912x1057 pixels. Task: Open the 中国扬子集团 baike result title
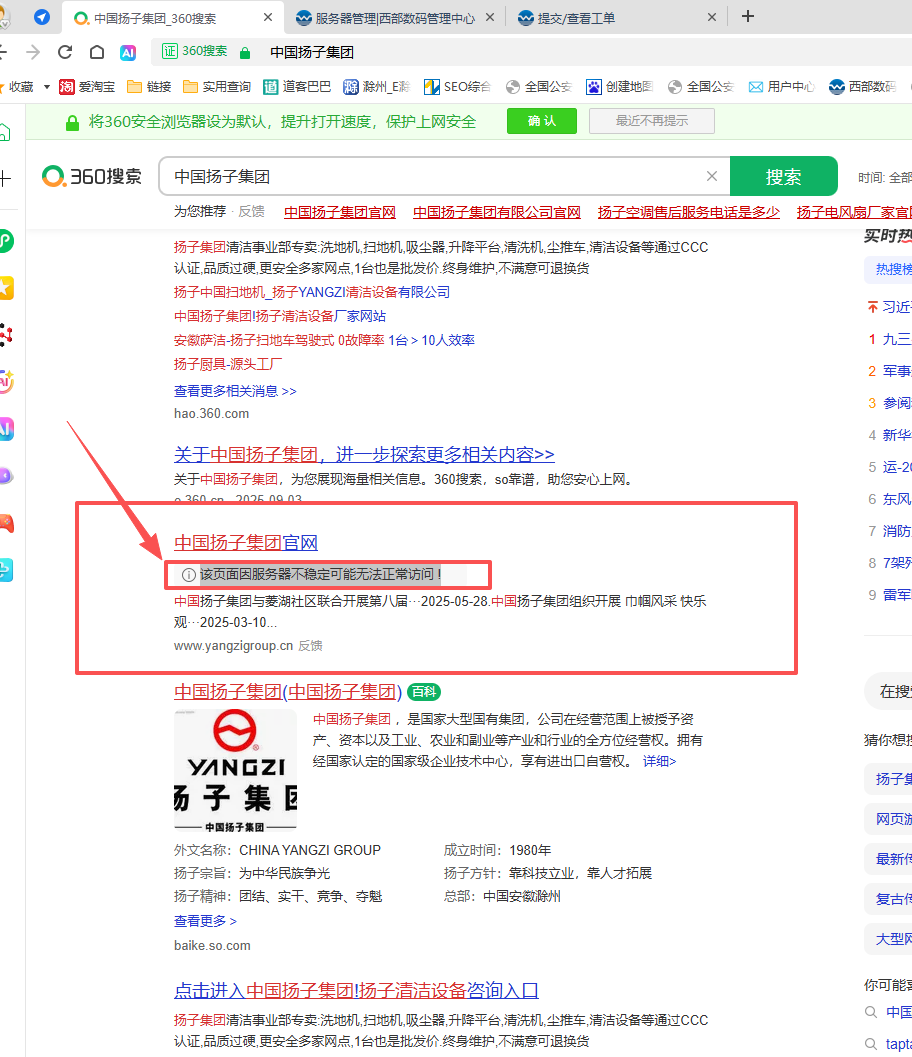pos(288,692)
